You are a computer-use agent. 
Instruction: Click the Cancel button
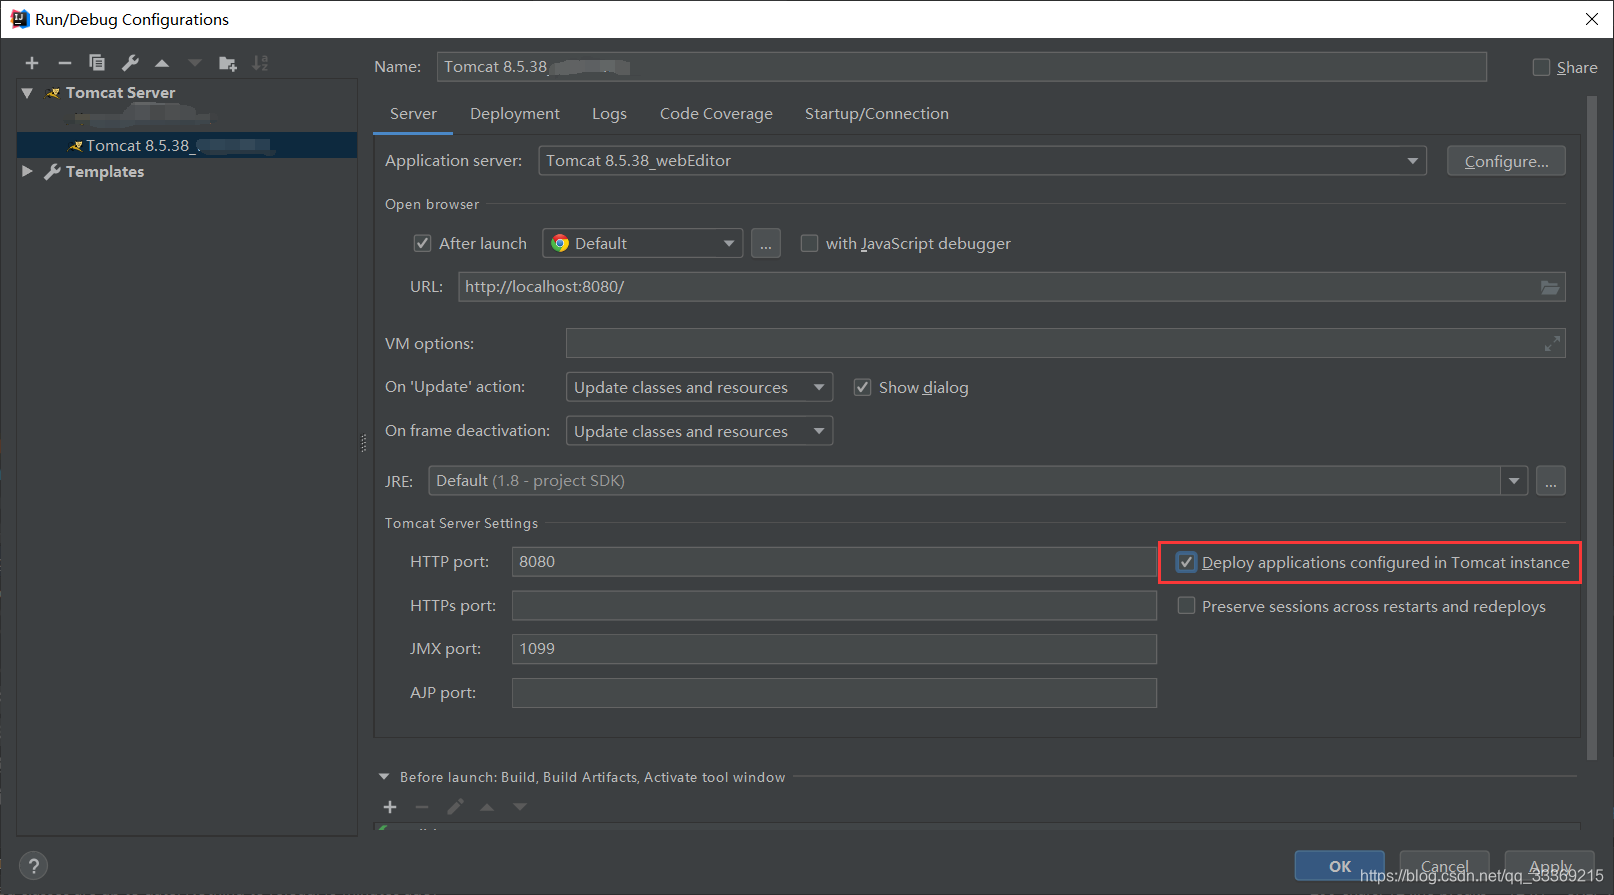(1445, 866)
